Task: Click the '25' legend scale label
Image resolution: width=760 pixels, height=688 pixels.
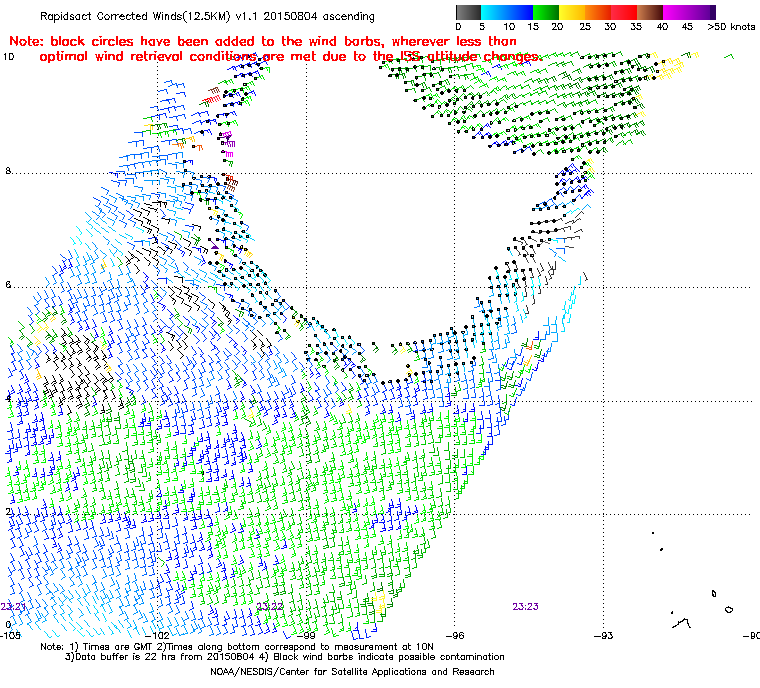Action: point(585,27)
